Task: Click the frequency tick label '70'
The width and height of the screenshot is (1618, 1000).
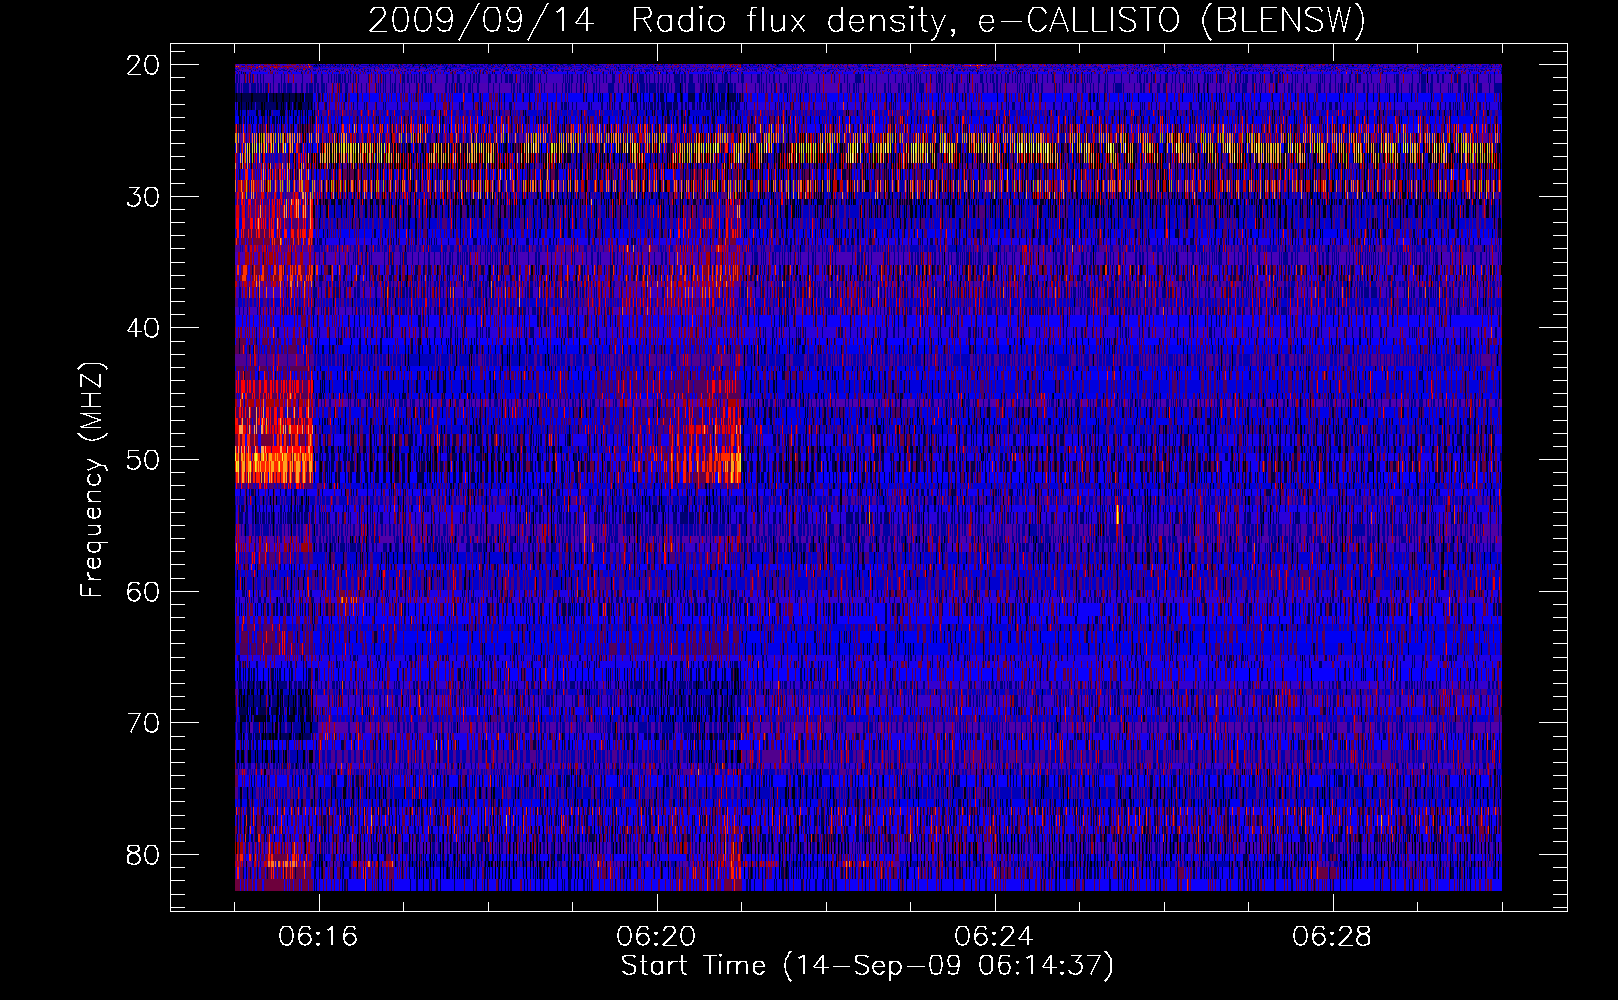Action: [x=143, y=723]
